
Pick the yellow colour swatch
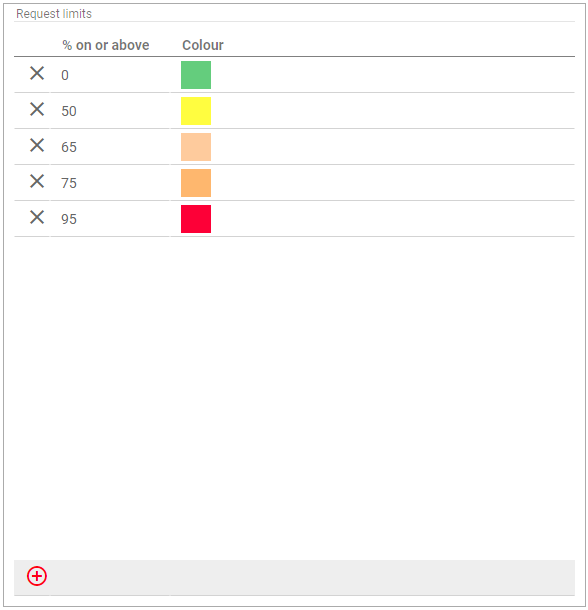pyautogui.click(x=196, y=111)
